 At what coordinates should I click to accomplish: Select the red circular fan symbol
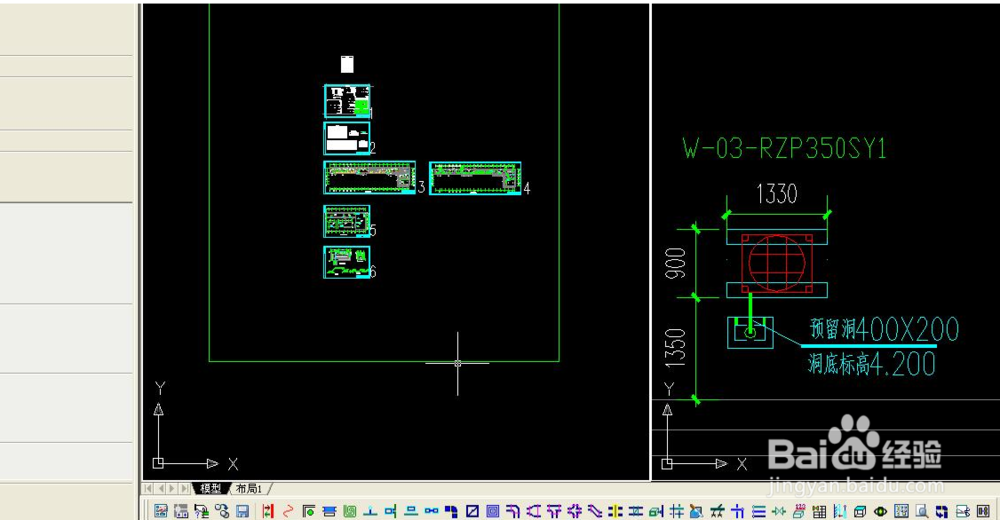[777, 263]
